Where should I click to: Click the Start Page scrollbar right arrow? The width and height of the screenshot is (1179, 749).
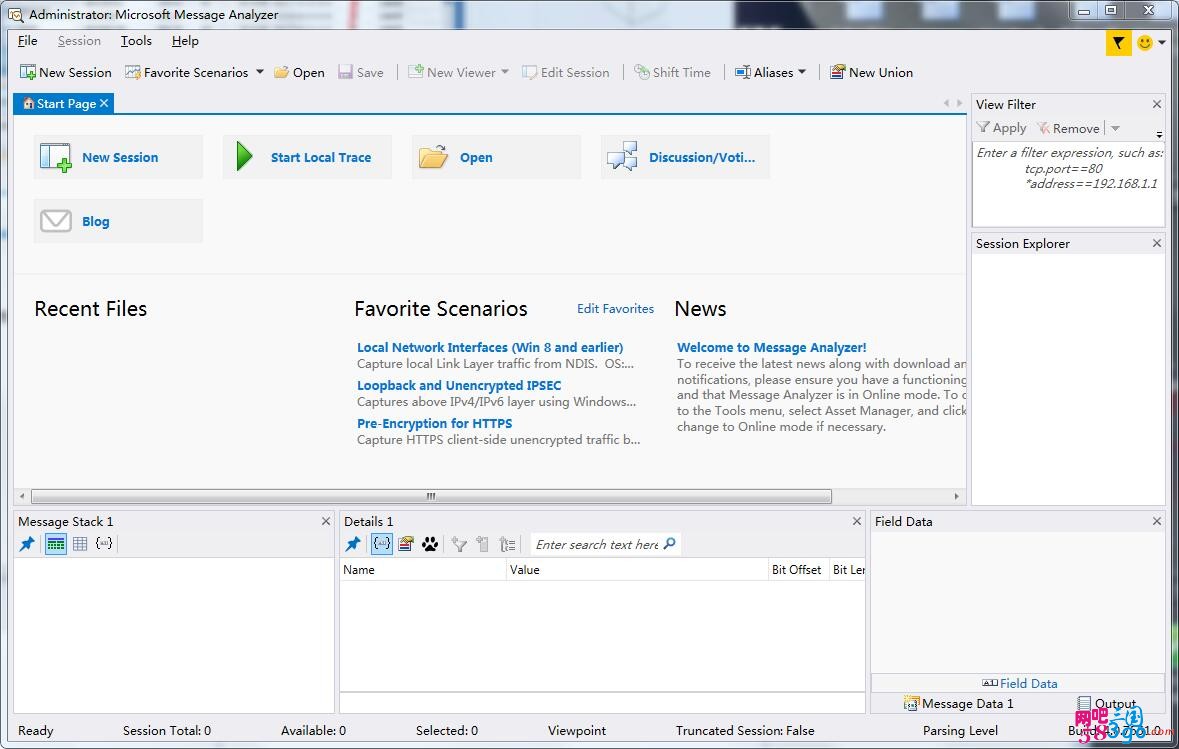pyautogui.click(x=956, y=496)
